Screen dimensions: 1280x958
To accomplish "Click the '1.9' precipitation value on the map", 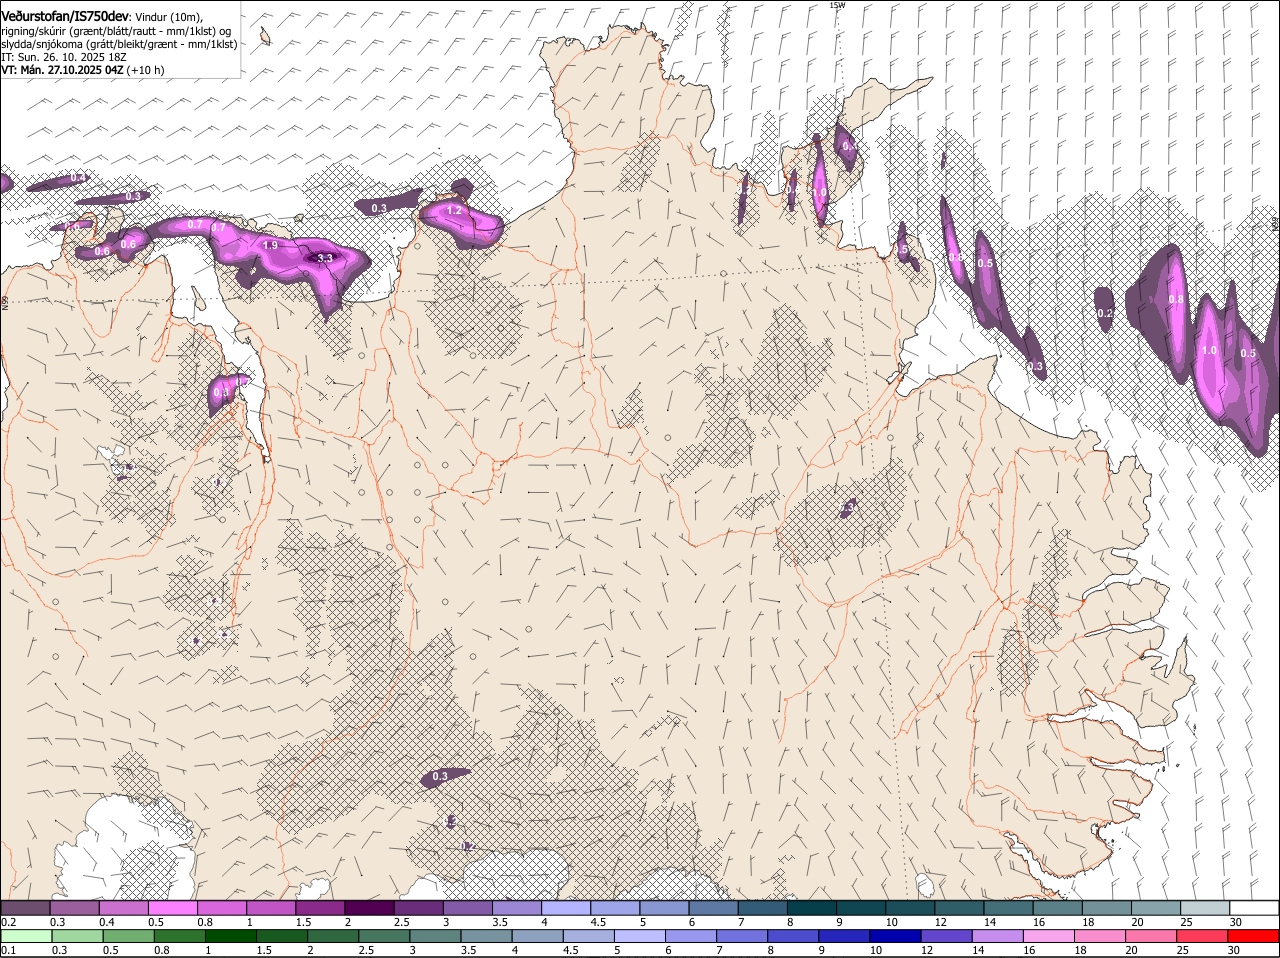I will tap(270, 245).
